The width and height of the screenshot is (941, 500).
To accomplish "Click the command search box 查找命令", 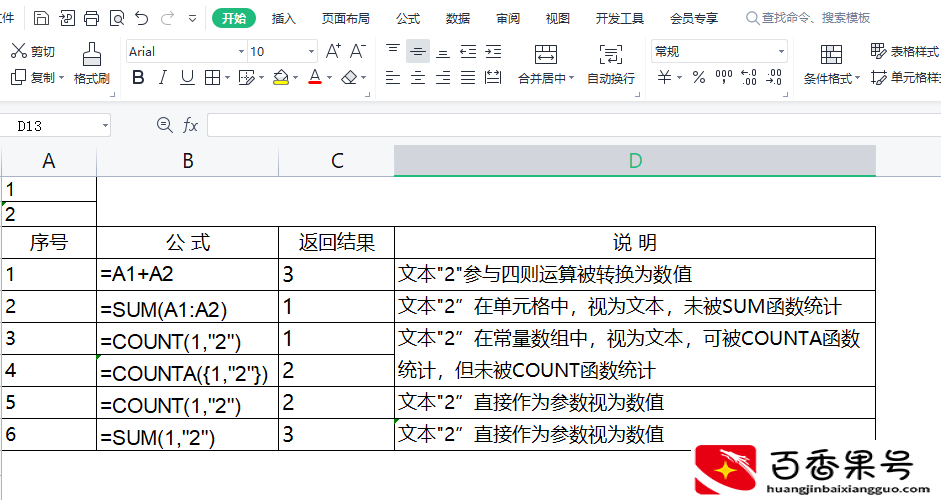I will tap(809, 18).
